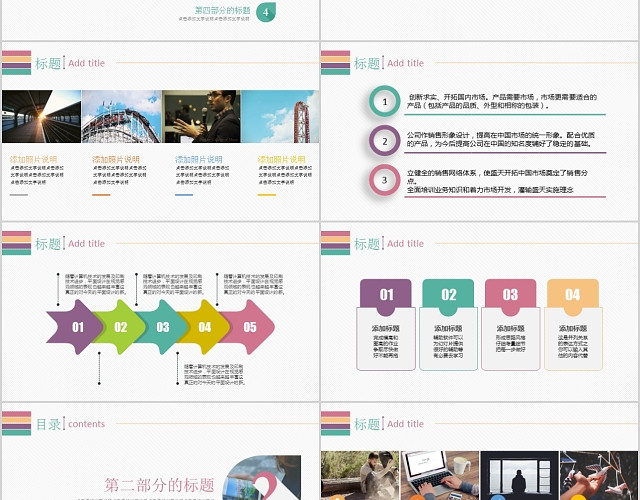The image size is (640, 500).
Task: Open the silhouette at window photo
Action: (x=519, y=476)
